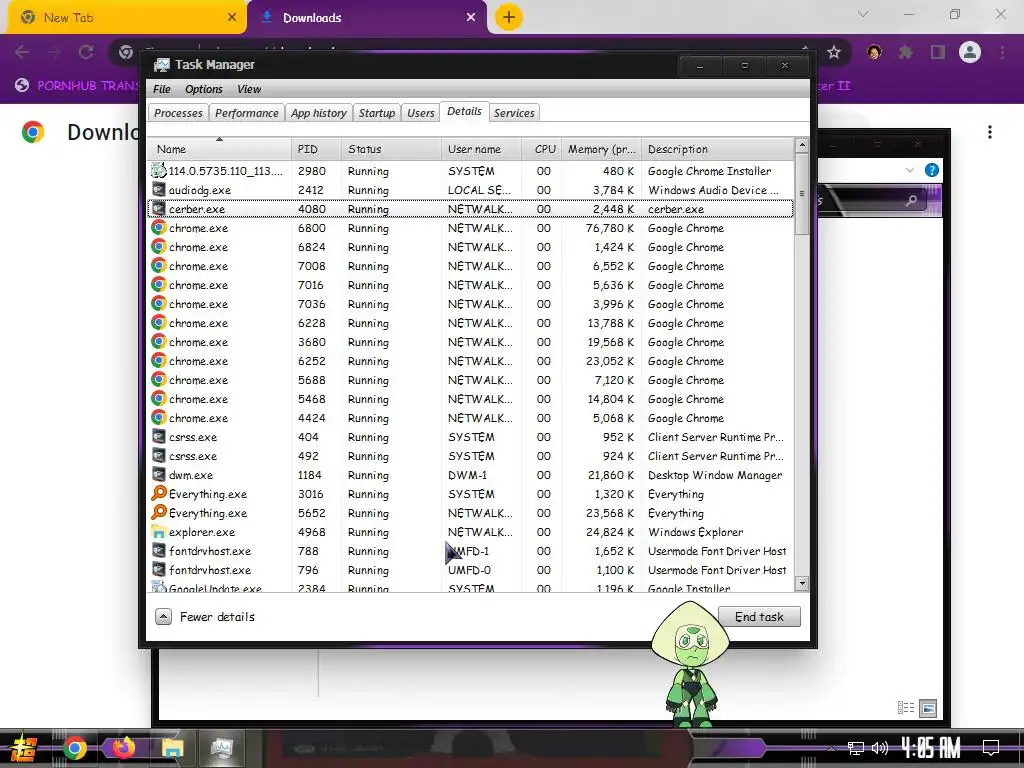Open the Chrome Extensions puzzle icon
Viewport: 1024px width, 768px height.
pos(906,52)
